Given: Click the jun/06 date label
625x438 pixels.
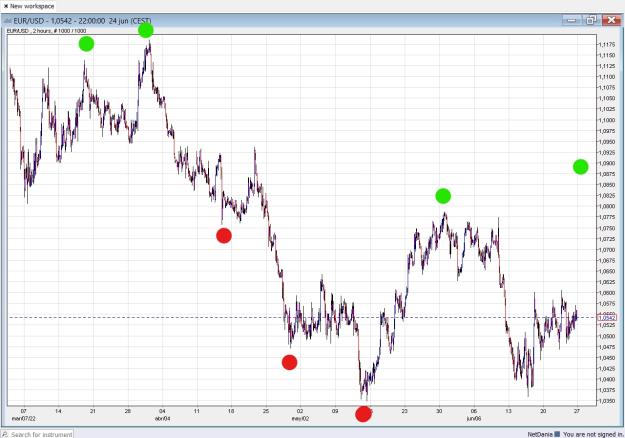Looking at the screenshot, I should coord(474,419).
